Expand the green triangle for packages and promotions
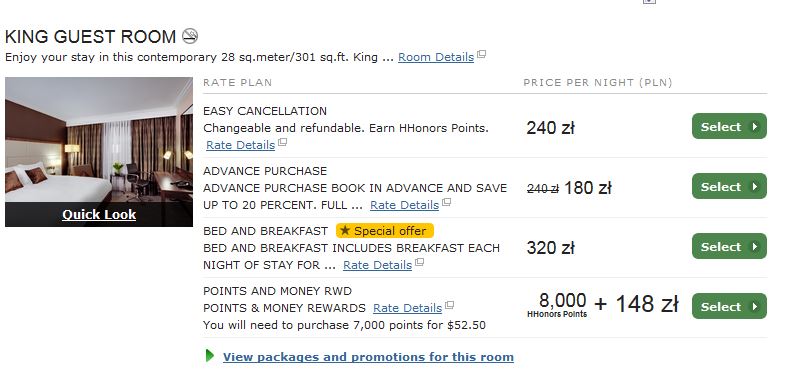The height and width of the screenshot is (389, 802). click(x=210, y=356)
